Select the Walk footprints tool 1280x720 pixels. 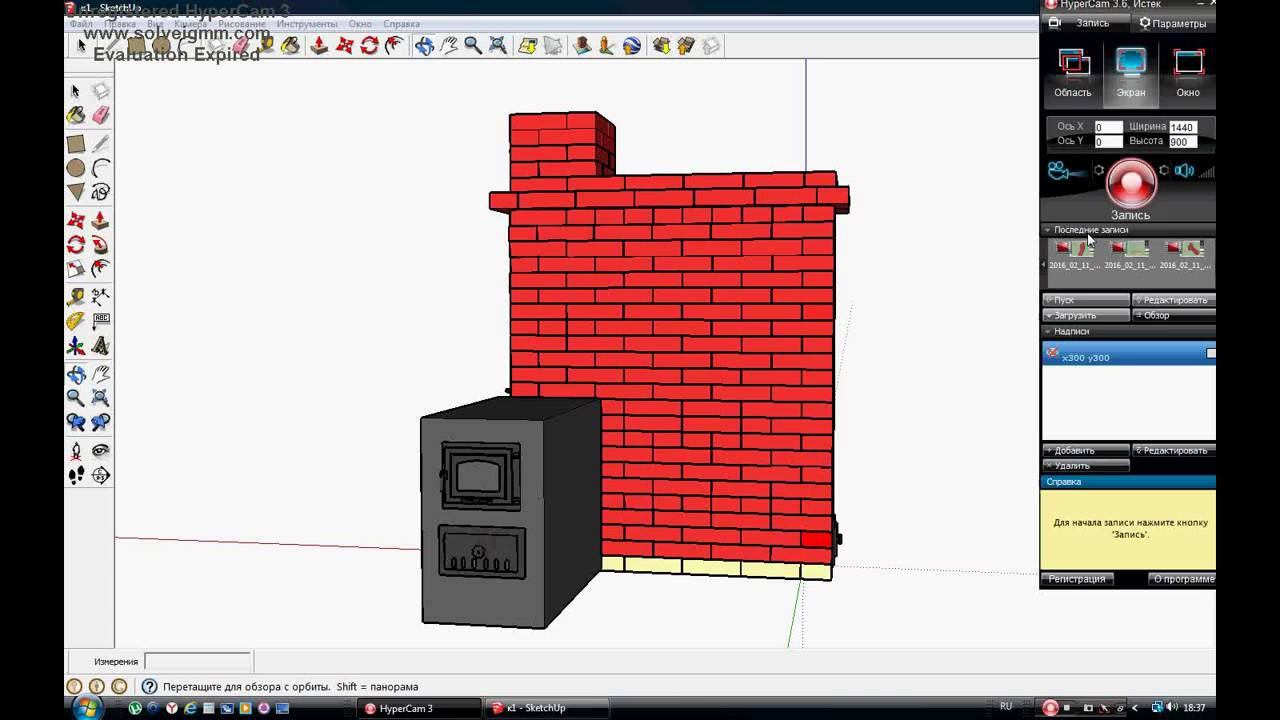76,476
